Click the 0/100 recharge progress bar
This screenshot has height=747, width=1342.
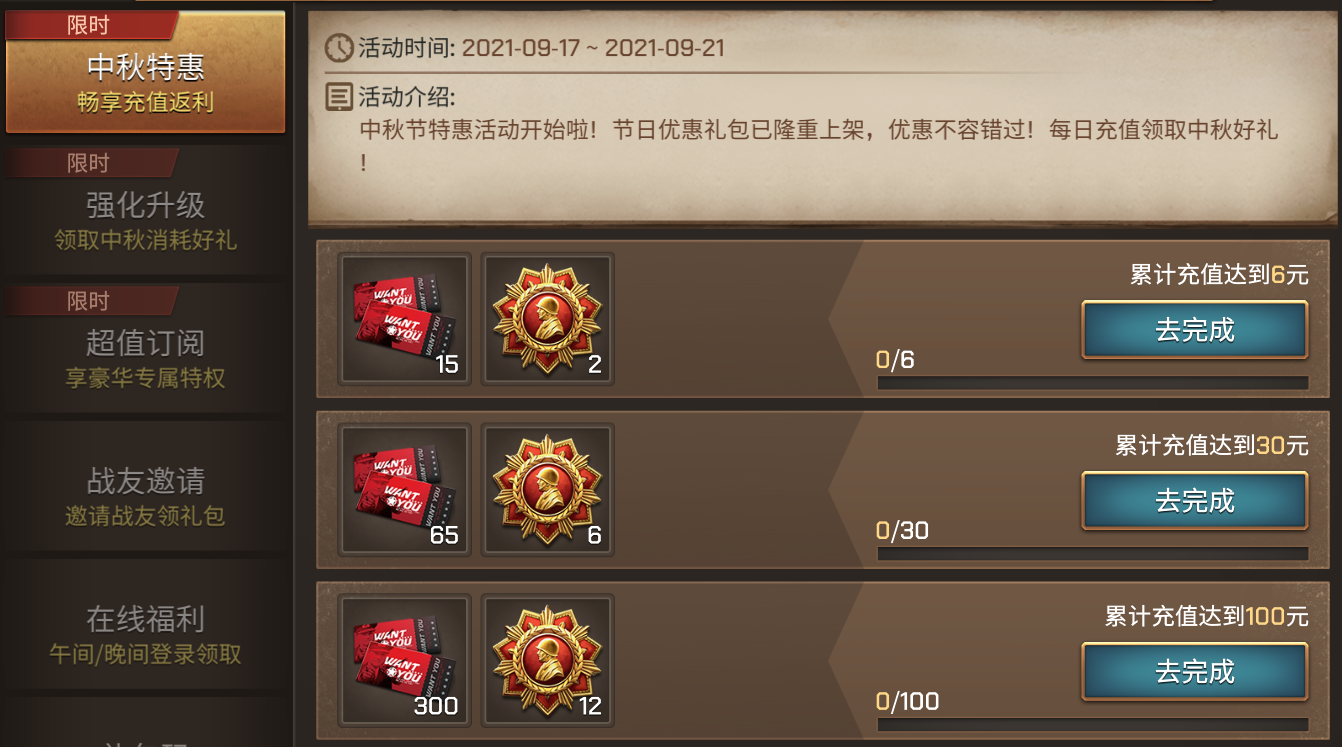pyautogui.click(x=1093, y=724)
